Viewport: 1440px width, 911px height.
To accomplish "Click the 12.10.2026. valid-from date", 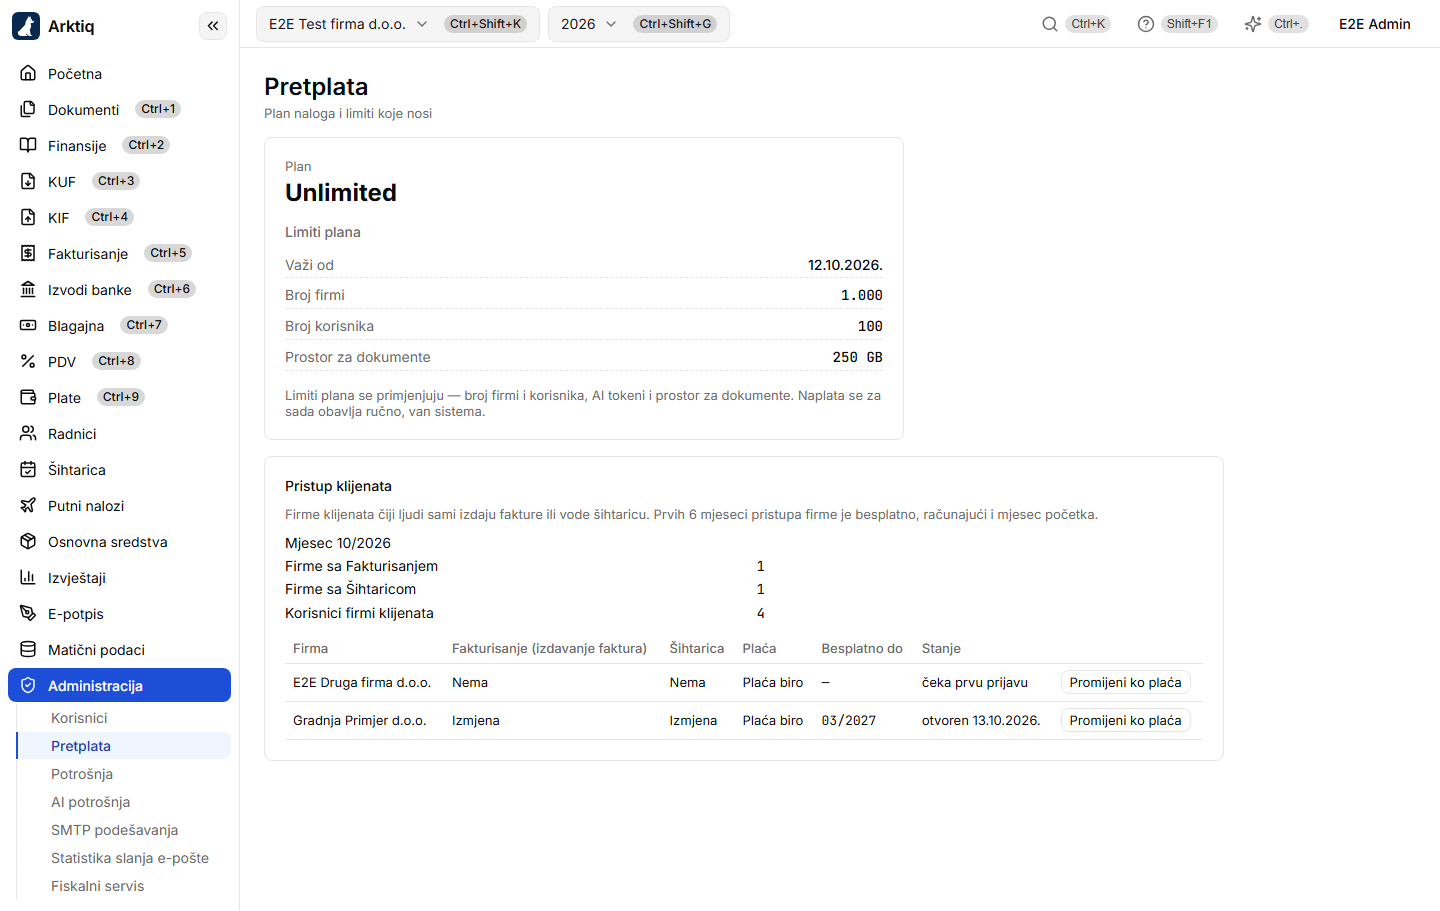I will point(845,265).
